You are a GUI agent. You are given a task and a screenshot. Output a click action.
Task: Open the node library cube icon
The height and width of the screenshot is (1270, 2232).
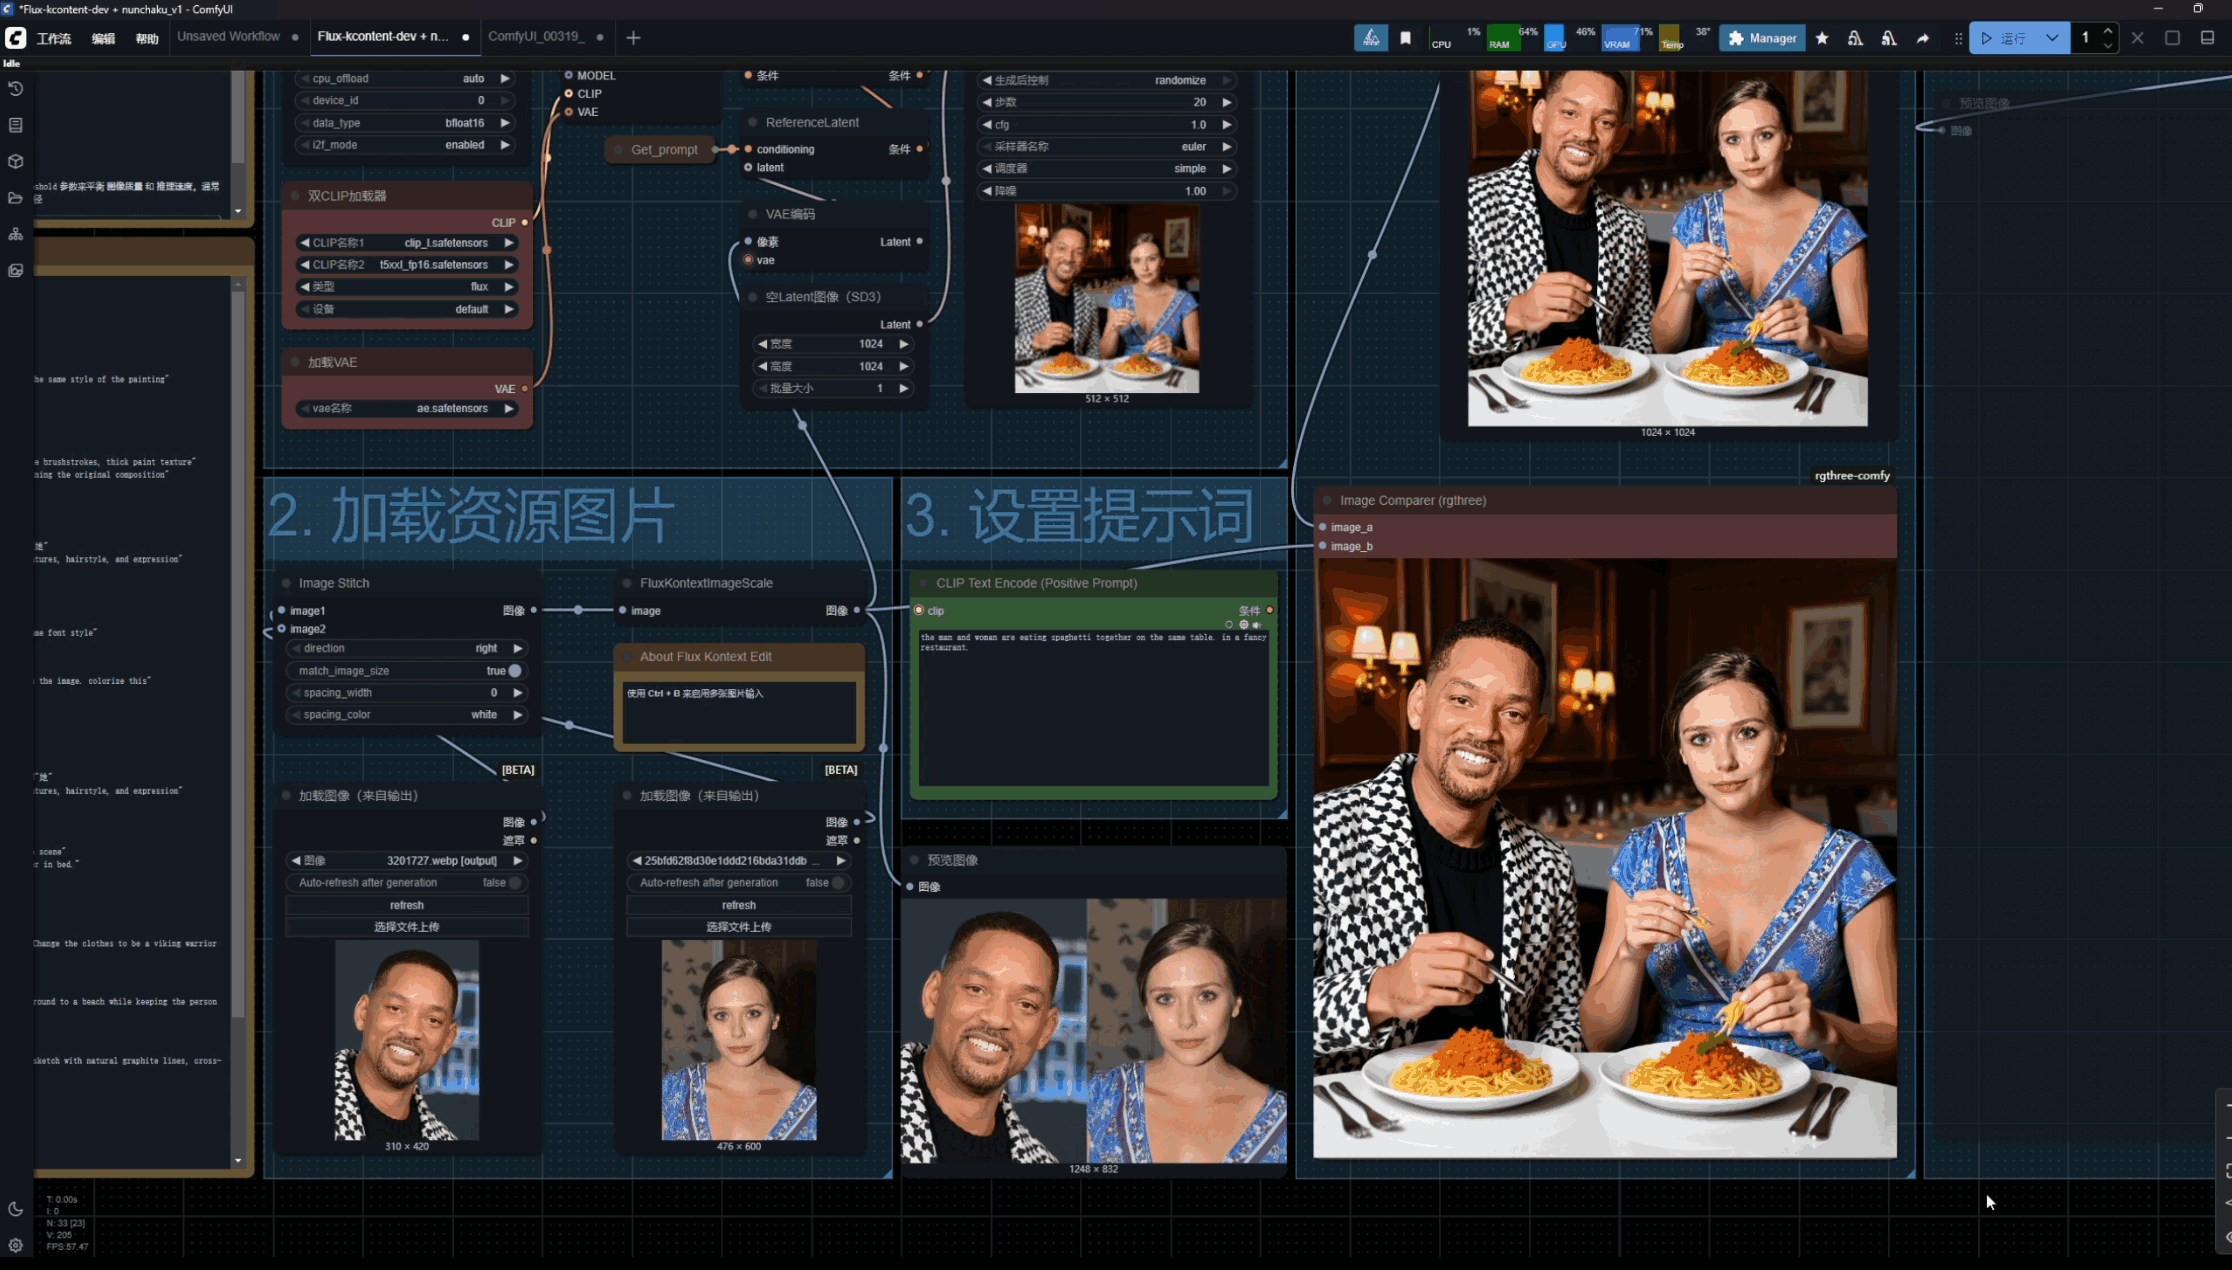(15, 161)
